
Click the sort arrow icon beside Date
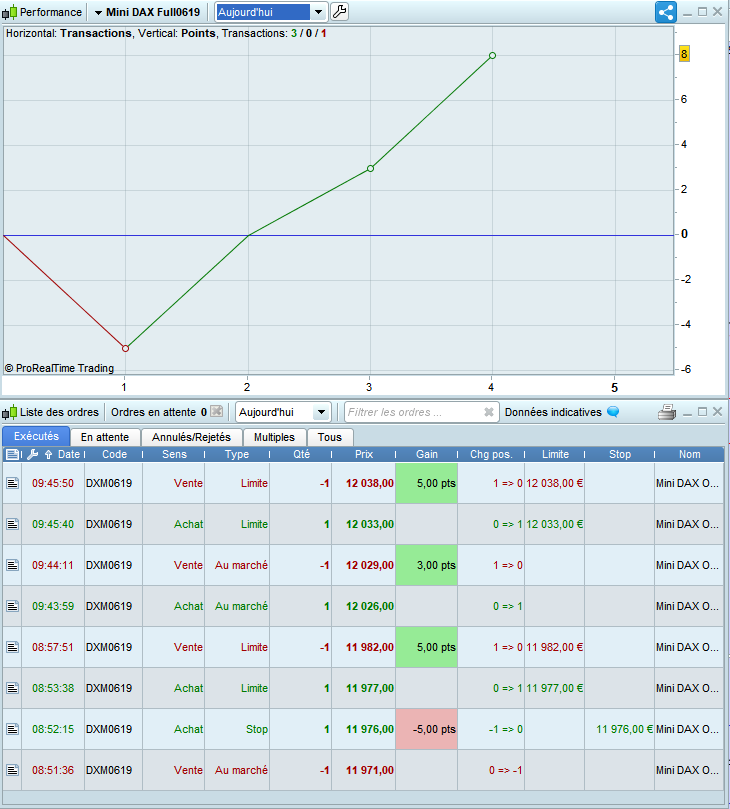point(48,455)
